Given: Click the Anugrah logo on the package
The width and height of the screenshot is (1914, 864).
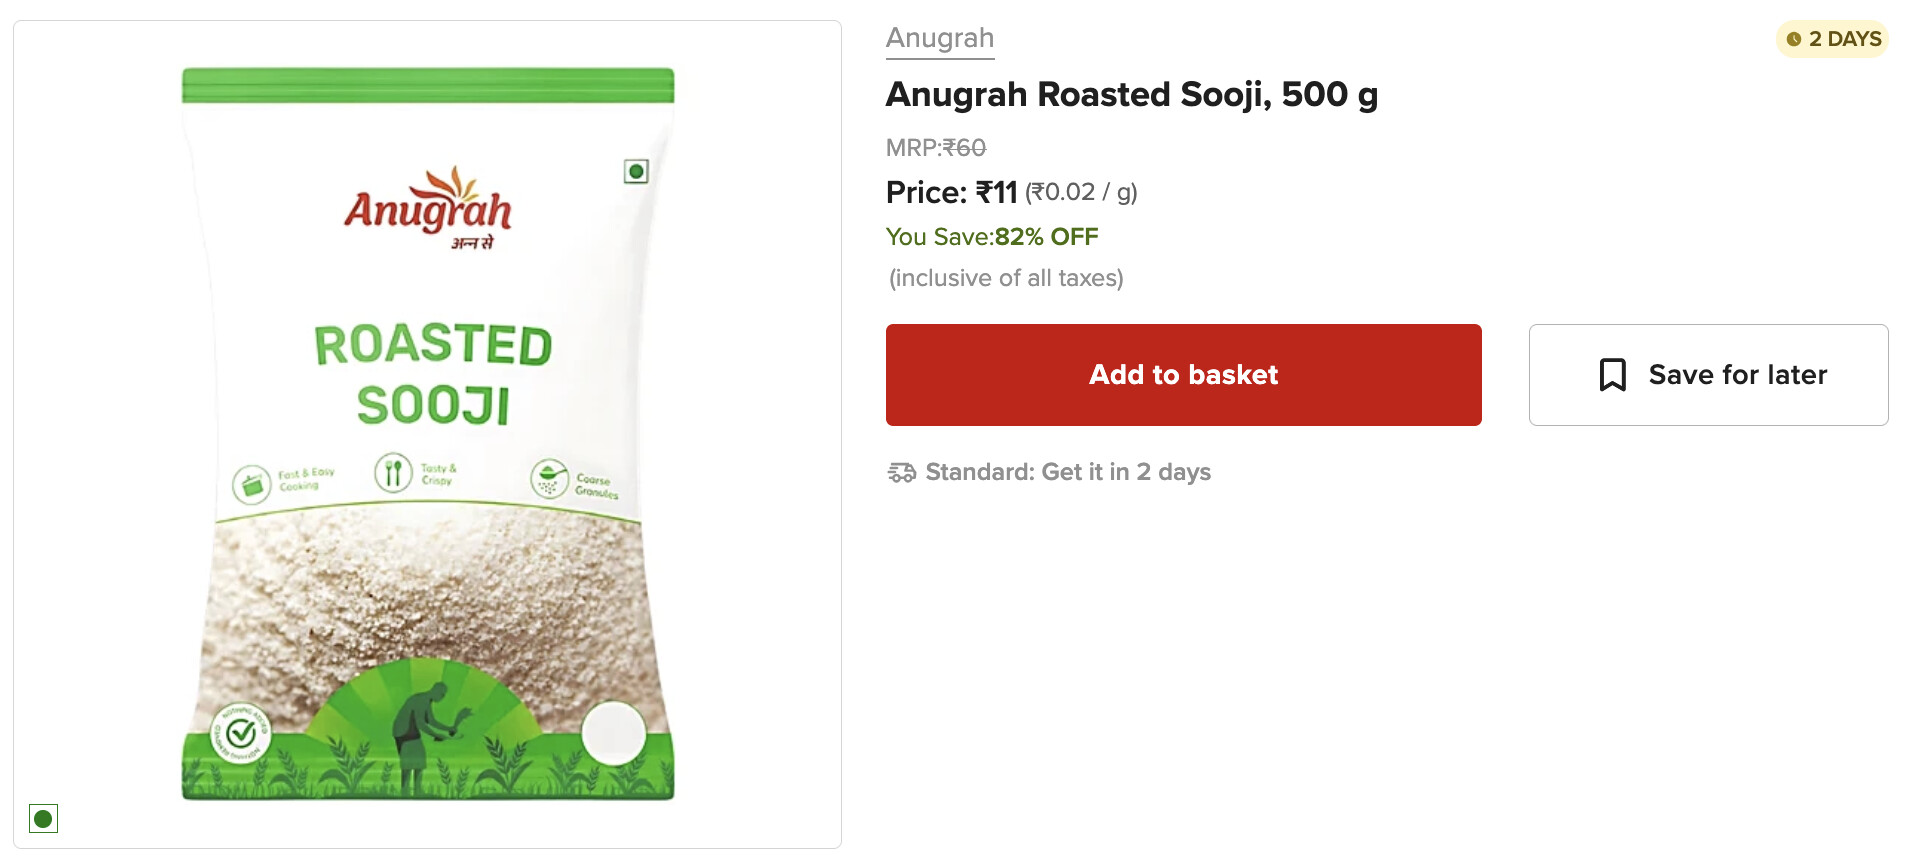Looking at the screenshot, I should [x=429, y=208].
